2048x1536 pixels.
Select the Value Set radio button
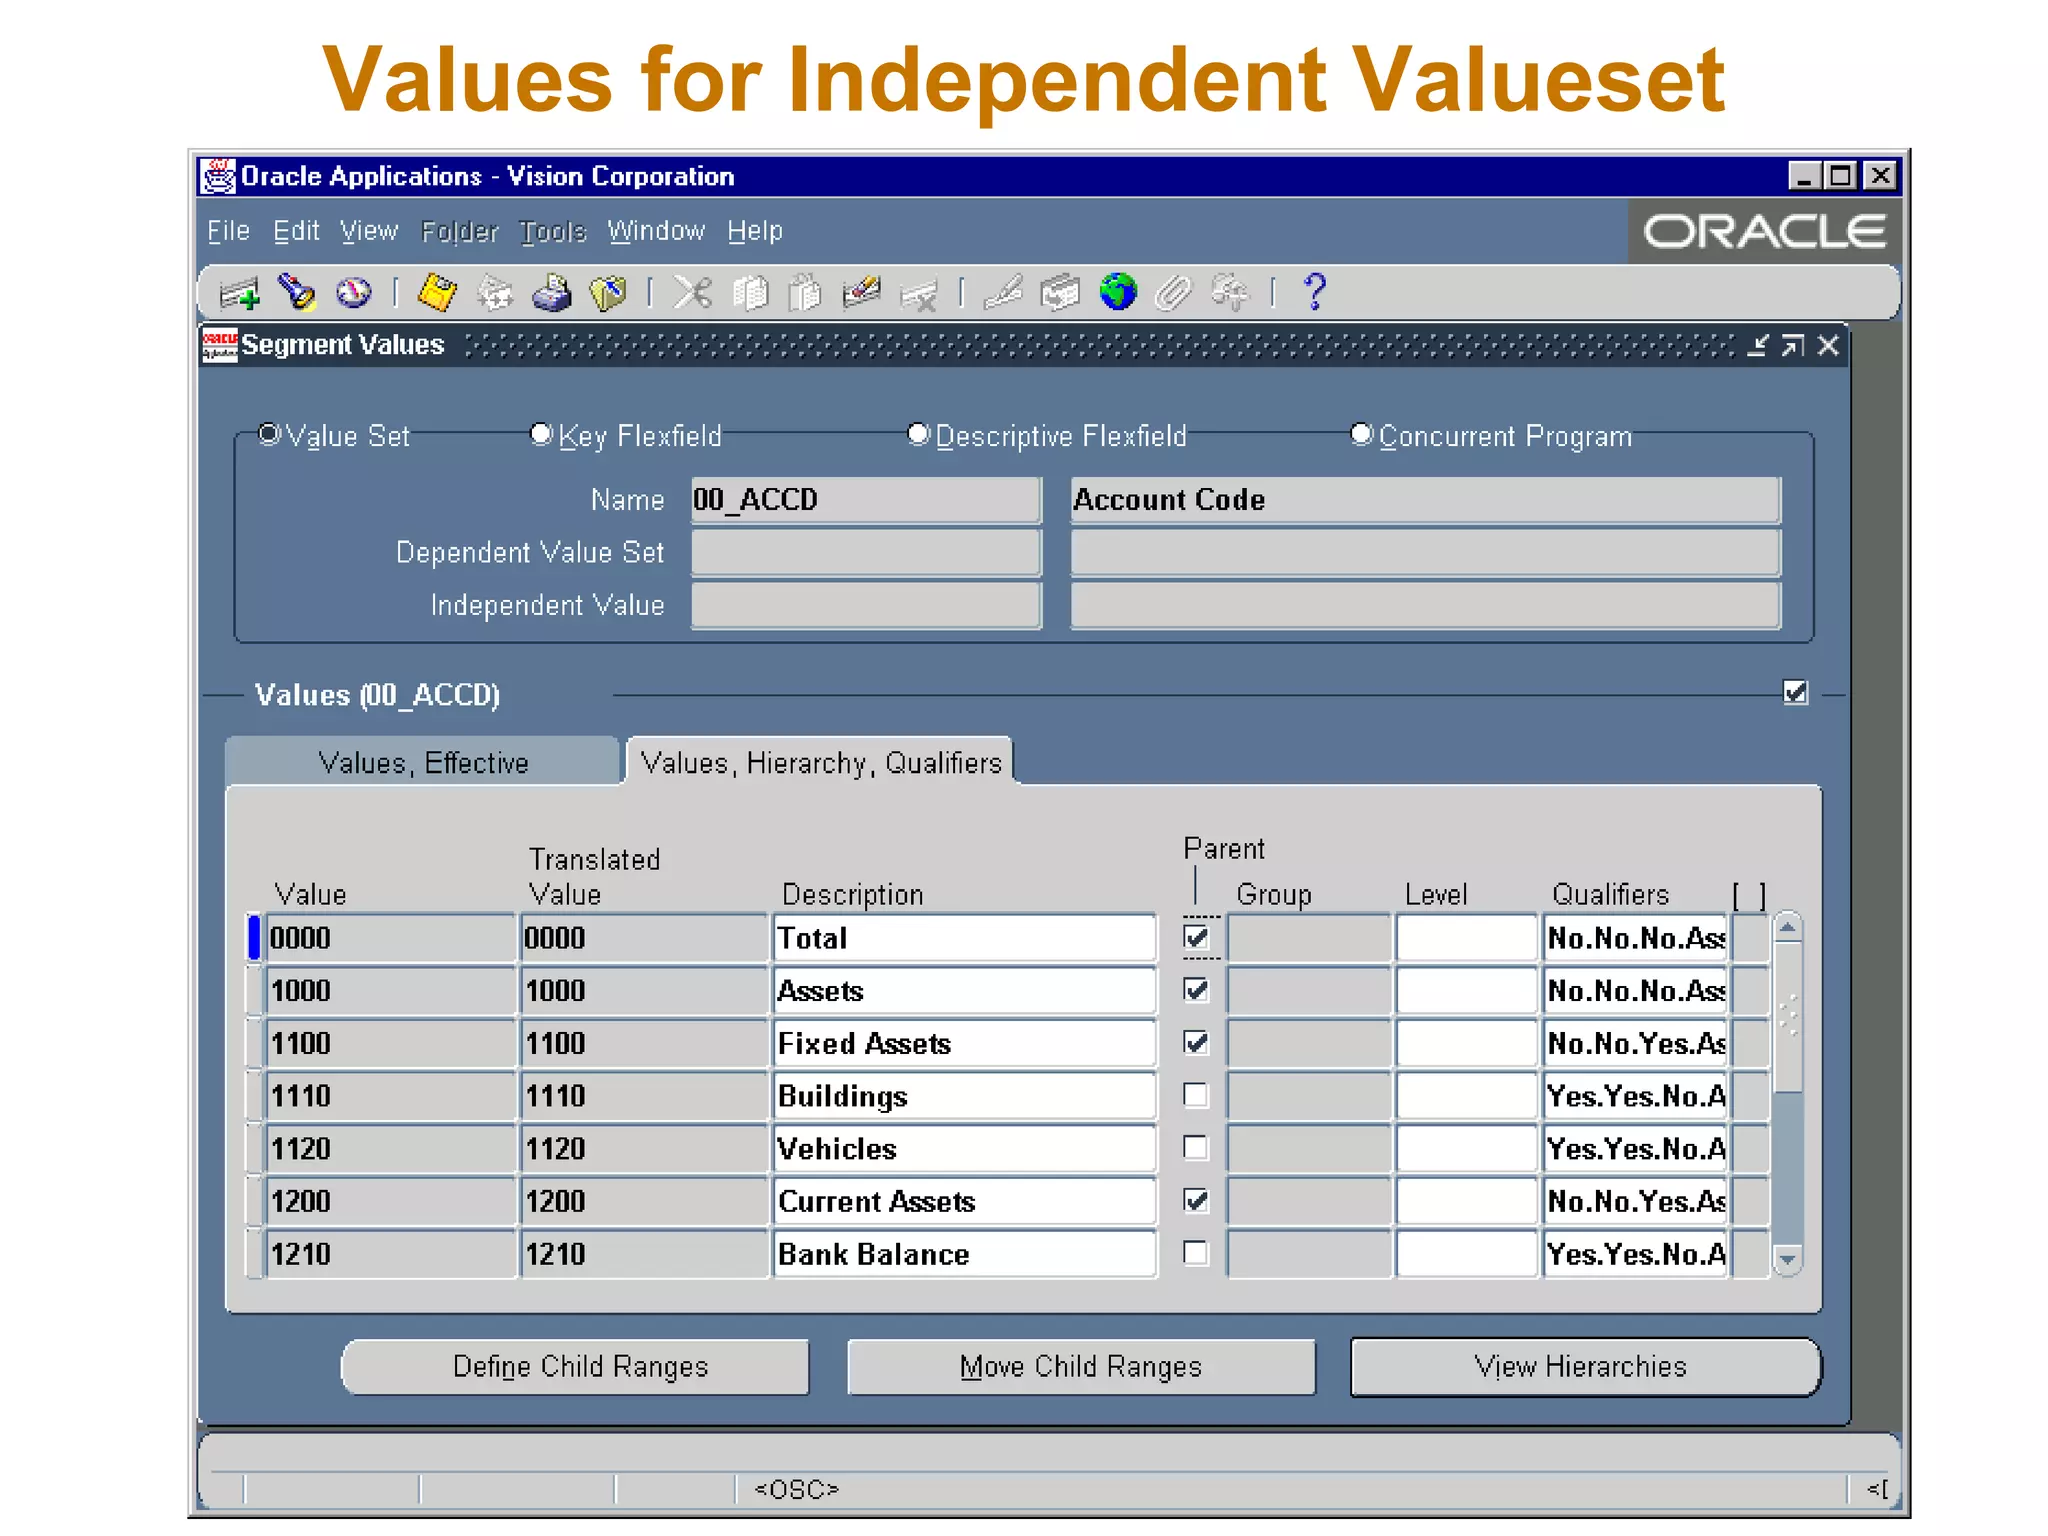pyautogui.click(x=269, y=434)
